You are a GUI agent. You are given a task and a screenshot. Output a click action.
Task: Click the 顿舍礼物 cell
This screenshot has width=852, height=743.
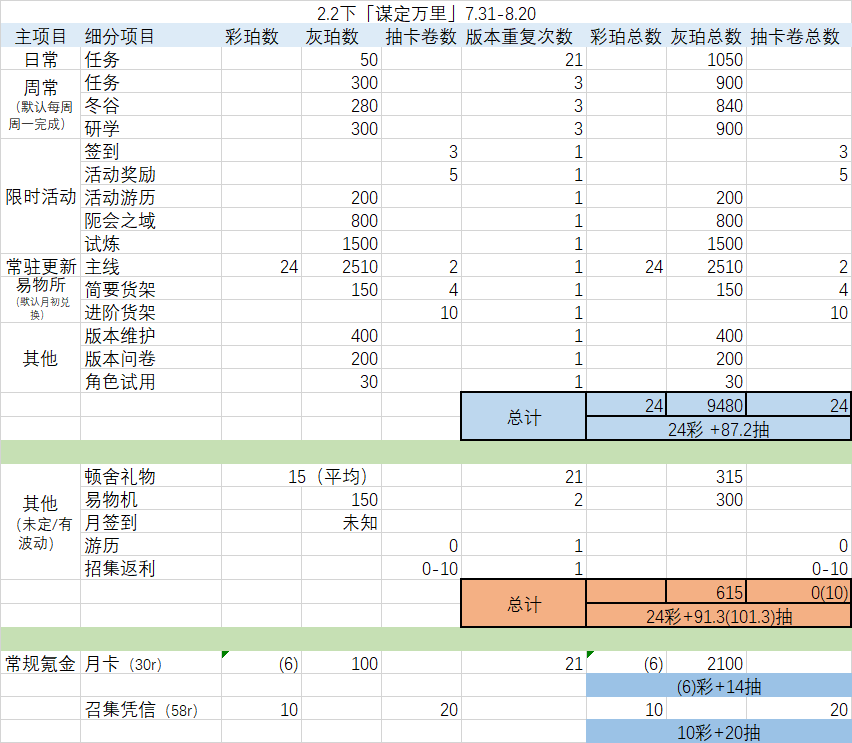151,476
